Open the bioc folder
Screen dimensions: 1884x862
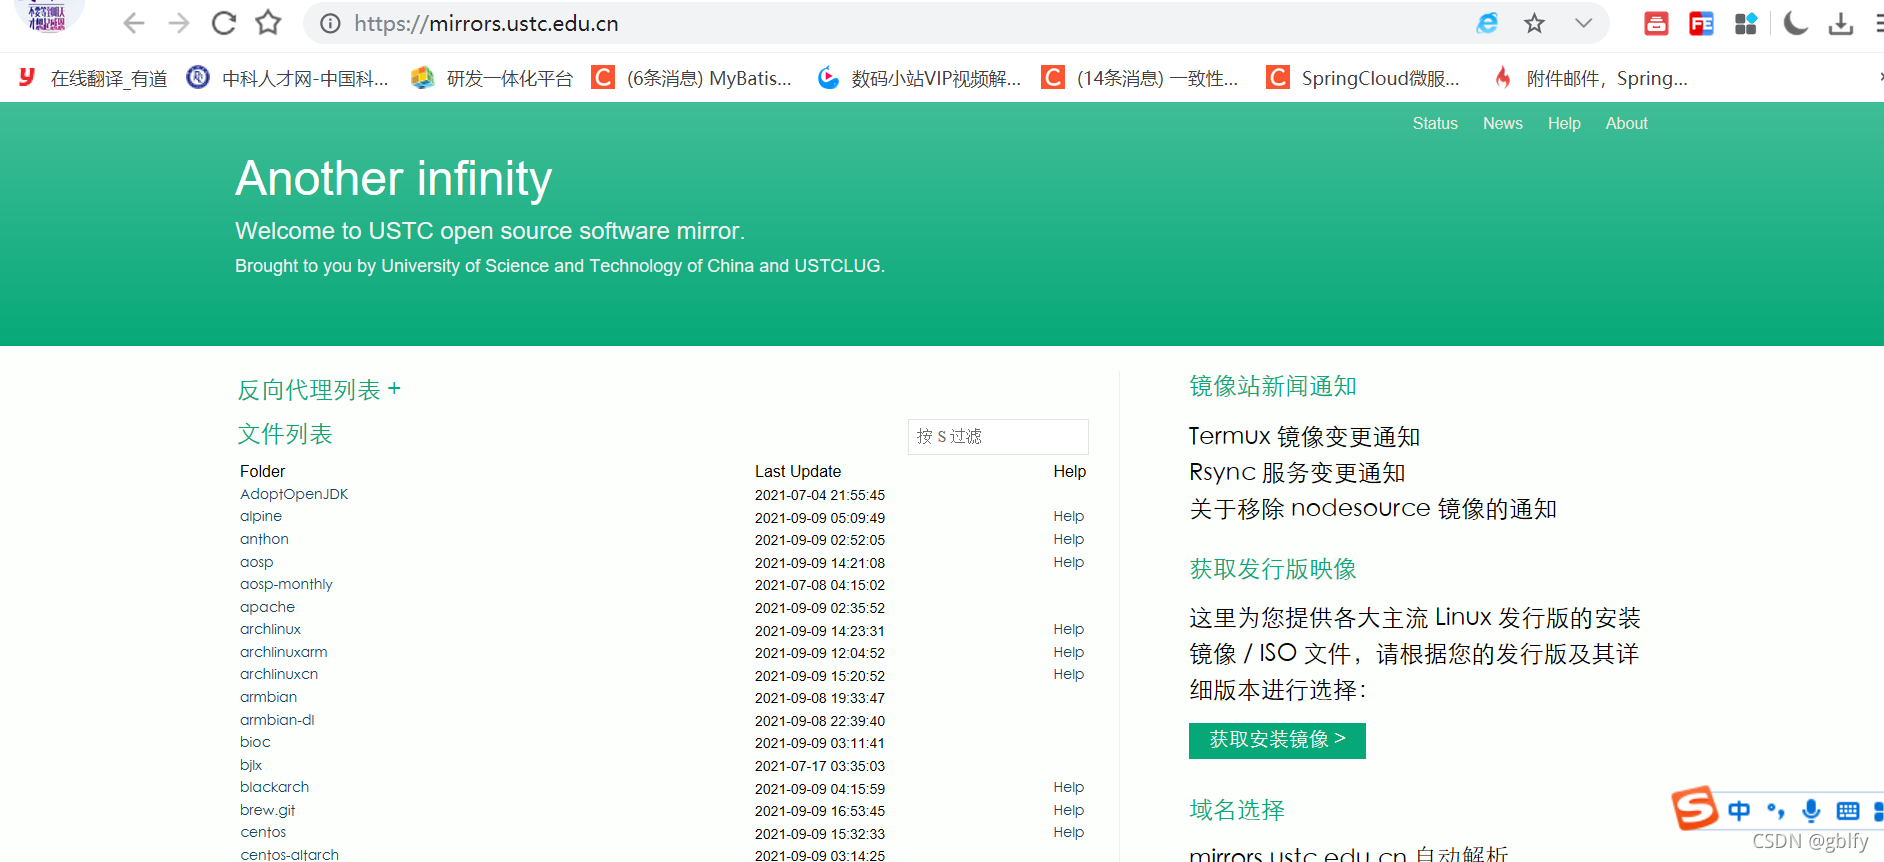[255, 742]
